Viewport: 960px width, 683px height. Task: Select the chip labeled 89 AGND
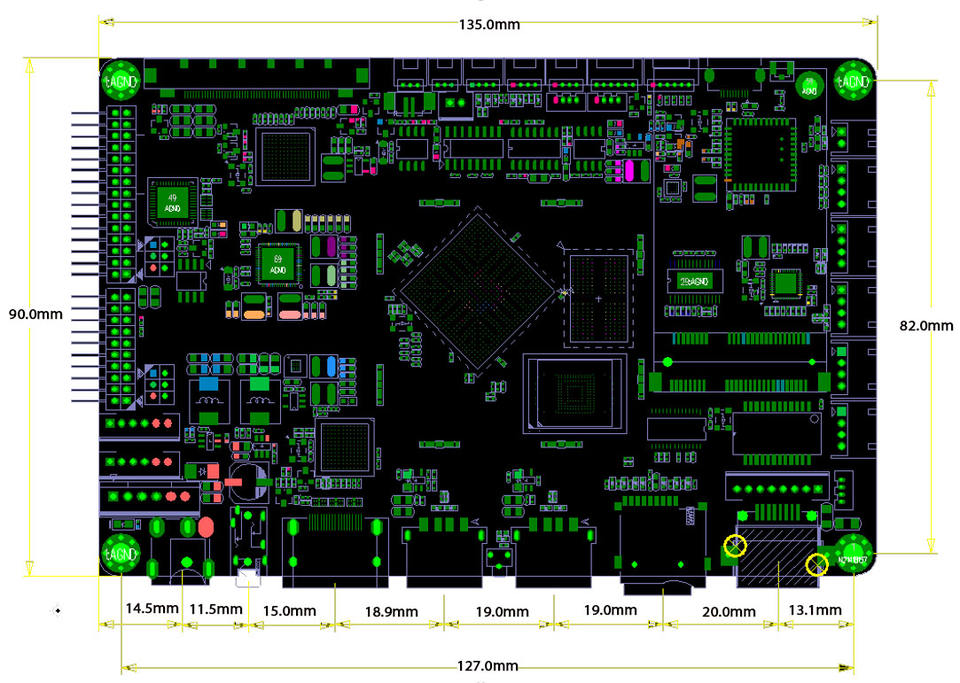point(275,263)
